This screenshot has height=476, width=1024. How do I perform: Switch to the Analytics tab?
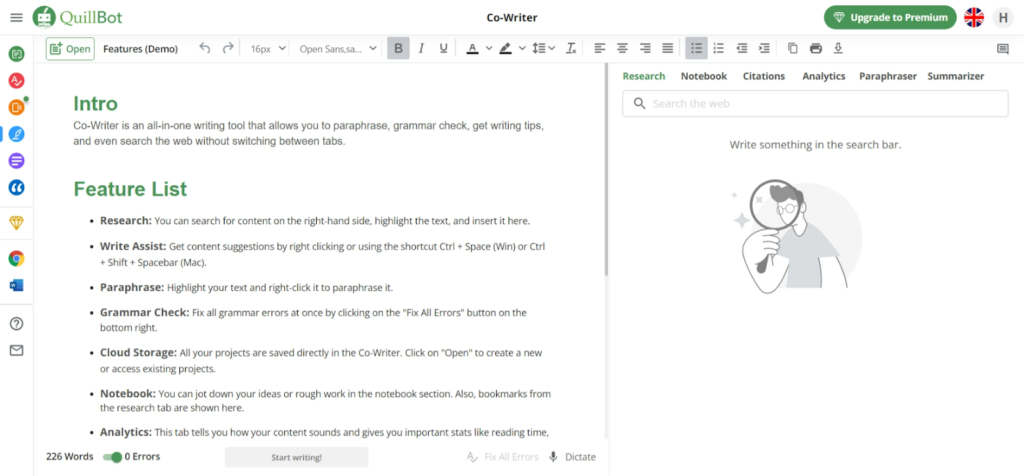pos(824,76)
